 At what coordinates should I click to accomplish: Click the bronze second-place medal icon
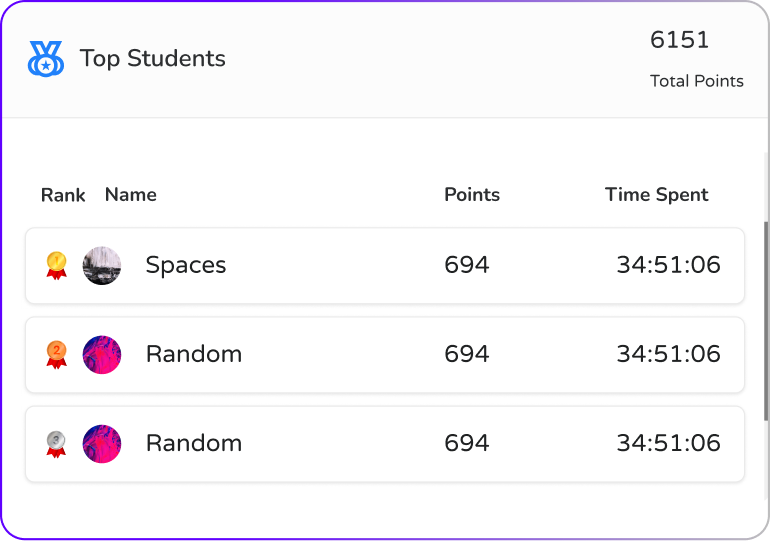pos(56,354)
